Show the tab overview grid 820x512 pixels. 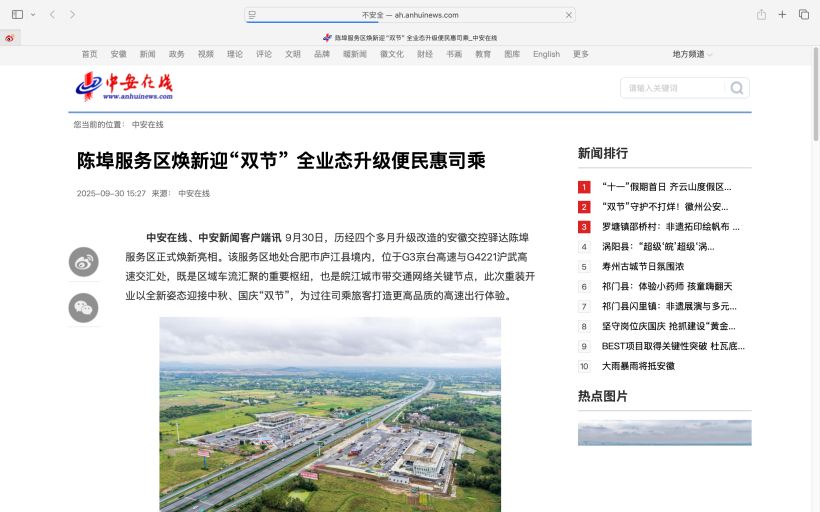click(804, 15)
